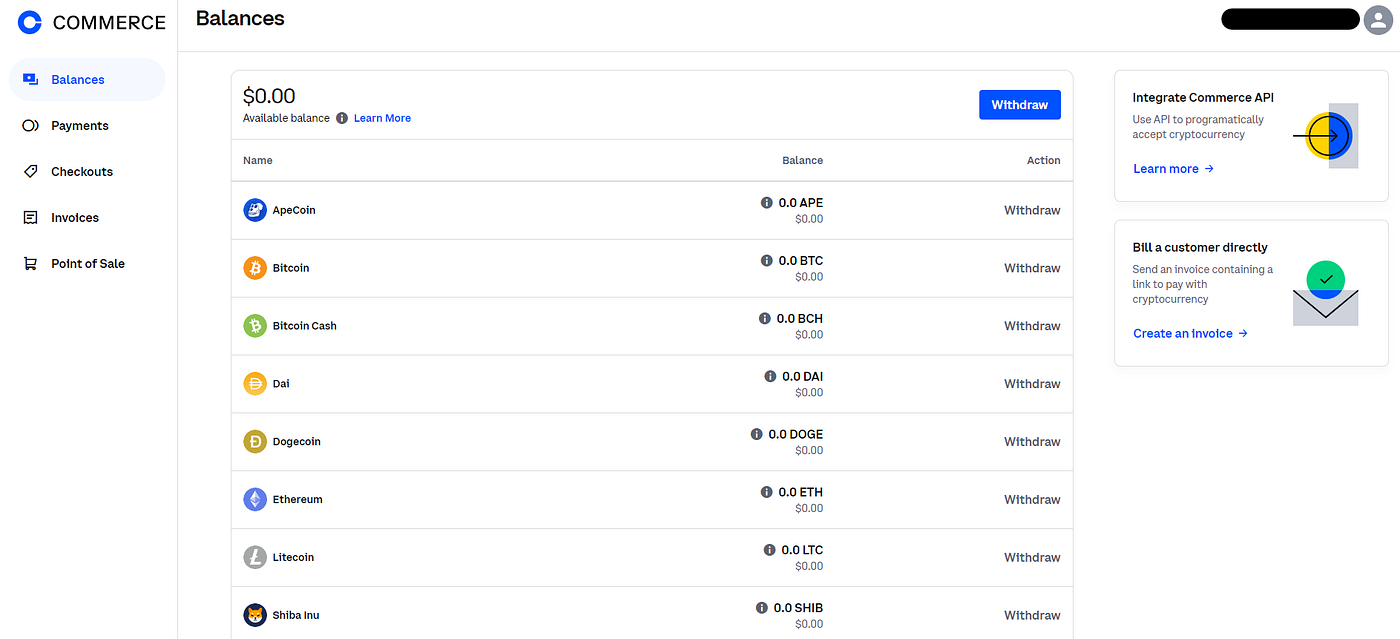
Task: Withdraw from the Shiba Inu row
Action: (1032, 616)
